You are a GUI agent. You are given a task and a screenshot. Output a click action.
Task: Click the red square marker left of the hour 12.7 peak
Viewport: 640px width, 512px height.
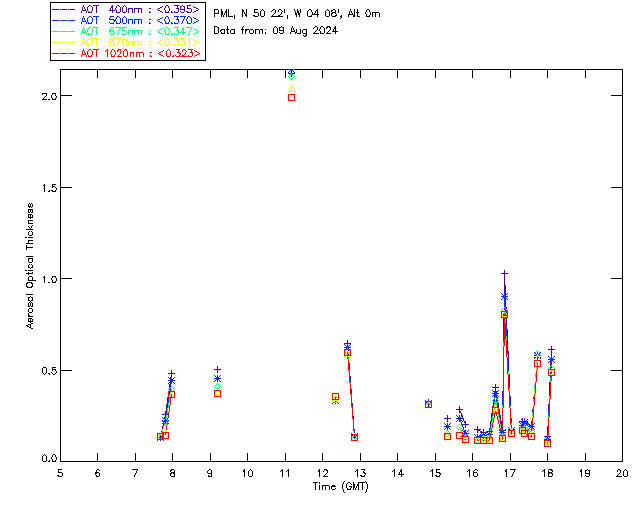pyautogui.click(x=336, y=397)
